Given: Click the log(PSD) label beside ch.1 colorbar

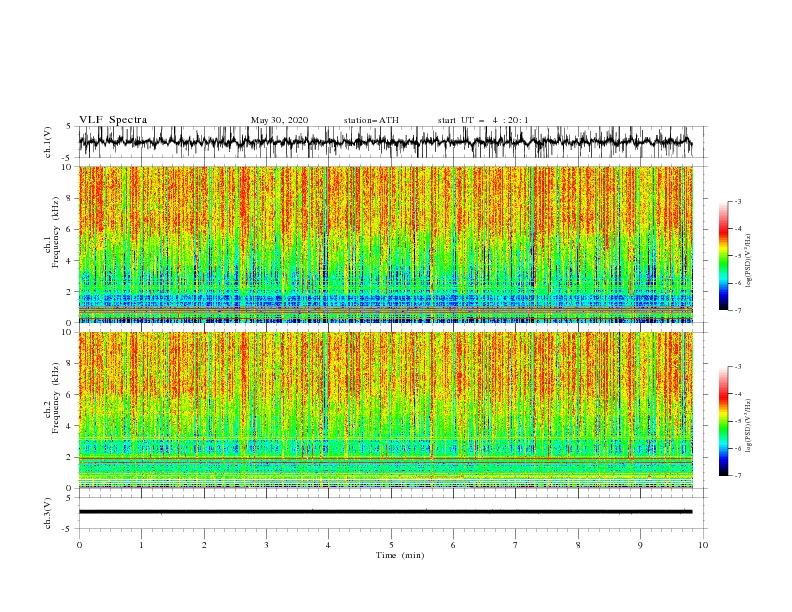Looking at the screenshot, I should [749, 261].
